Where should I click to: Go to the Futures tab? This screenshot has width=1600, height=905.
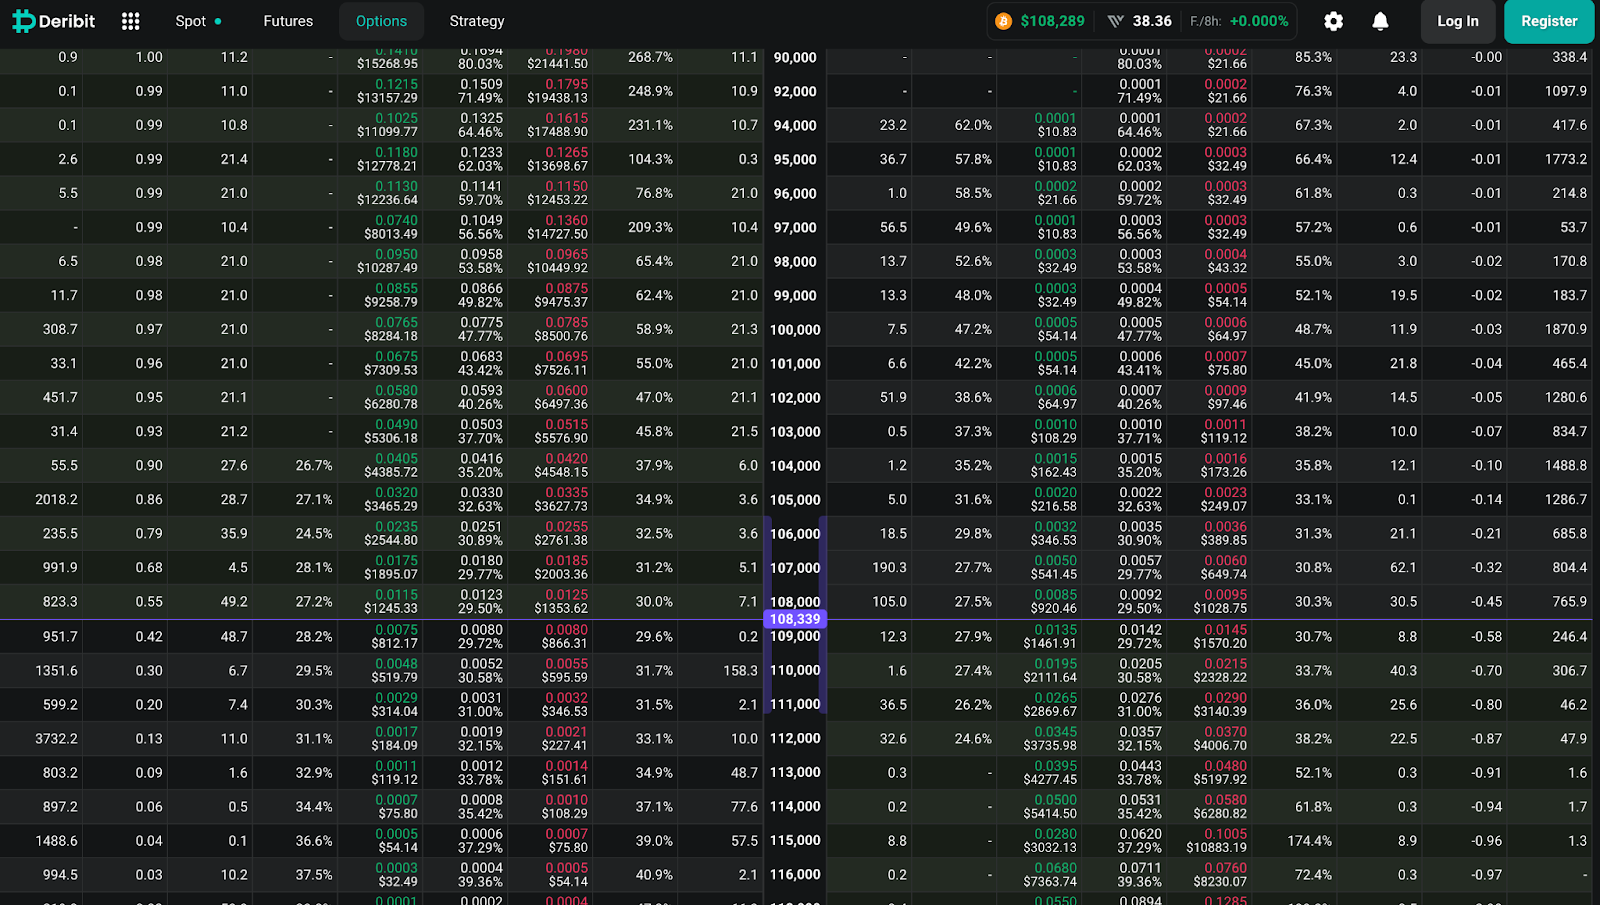click(288, 21)
